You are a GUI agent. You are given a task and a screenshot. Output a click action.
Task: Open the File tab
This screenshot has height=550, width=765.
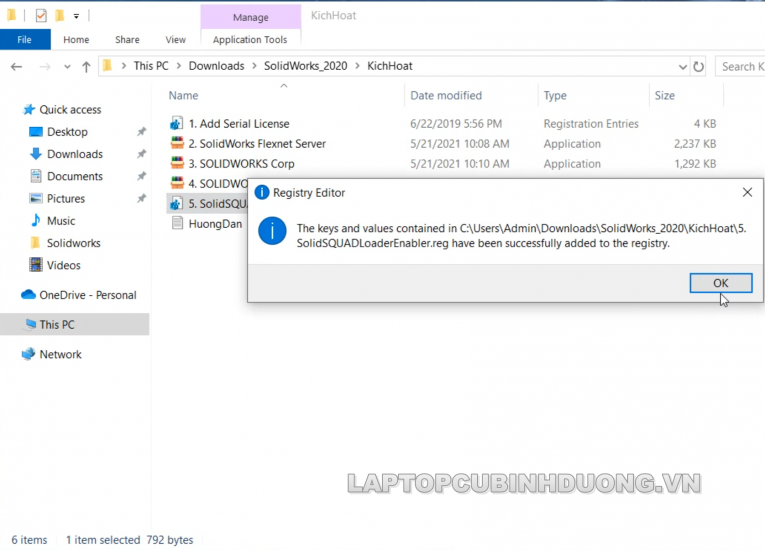(25, 40)
